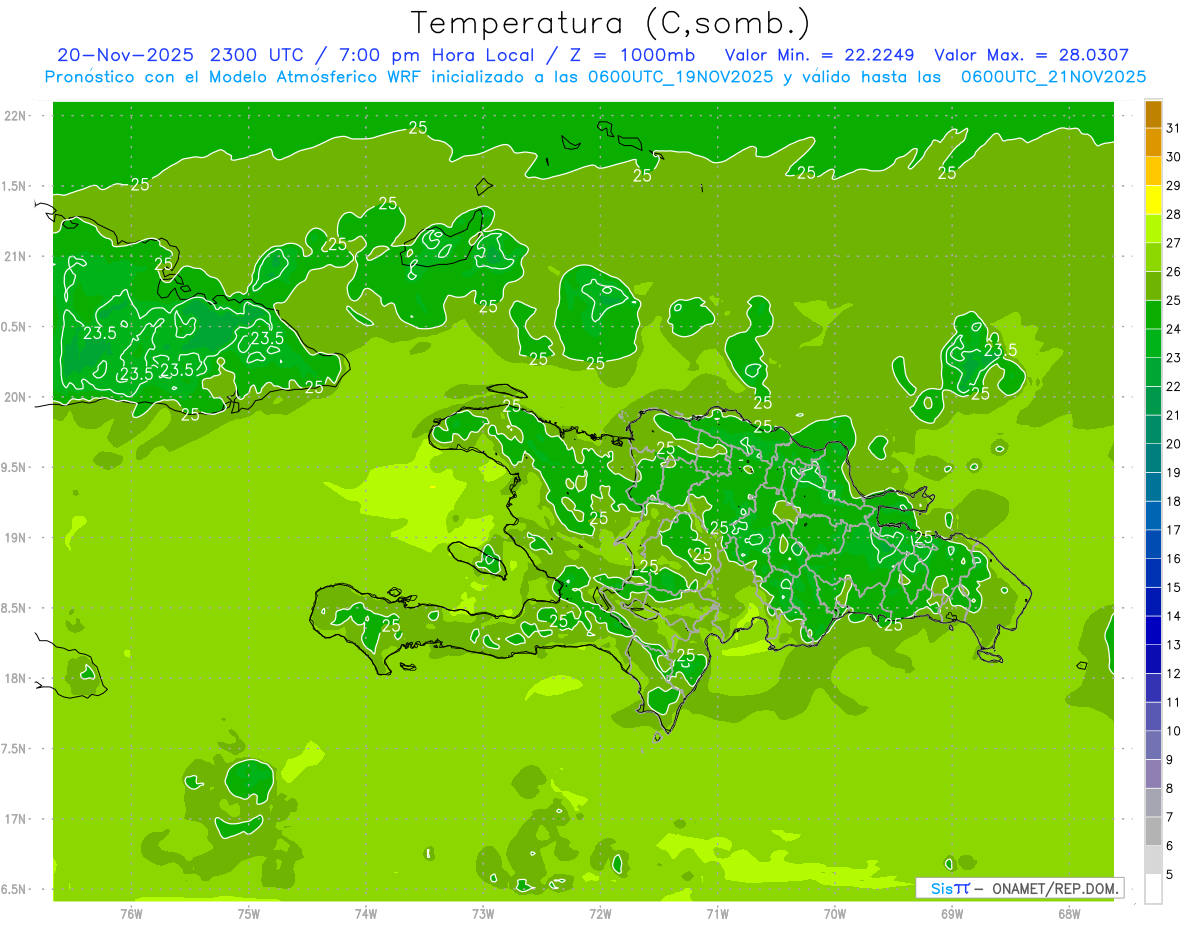Click legend swatch between 25 and 26
The image size is (1200, 927).
point(1153,286)
